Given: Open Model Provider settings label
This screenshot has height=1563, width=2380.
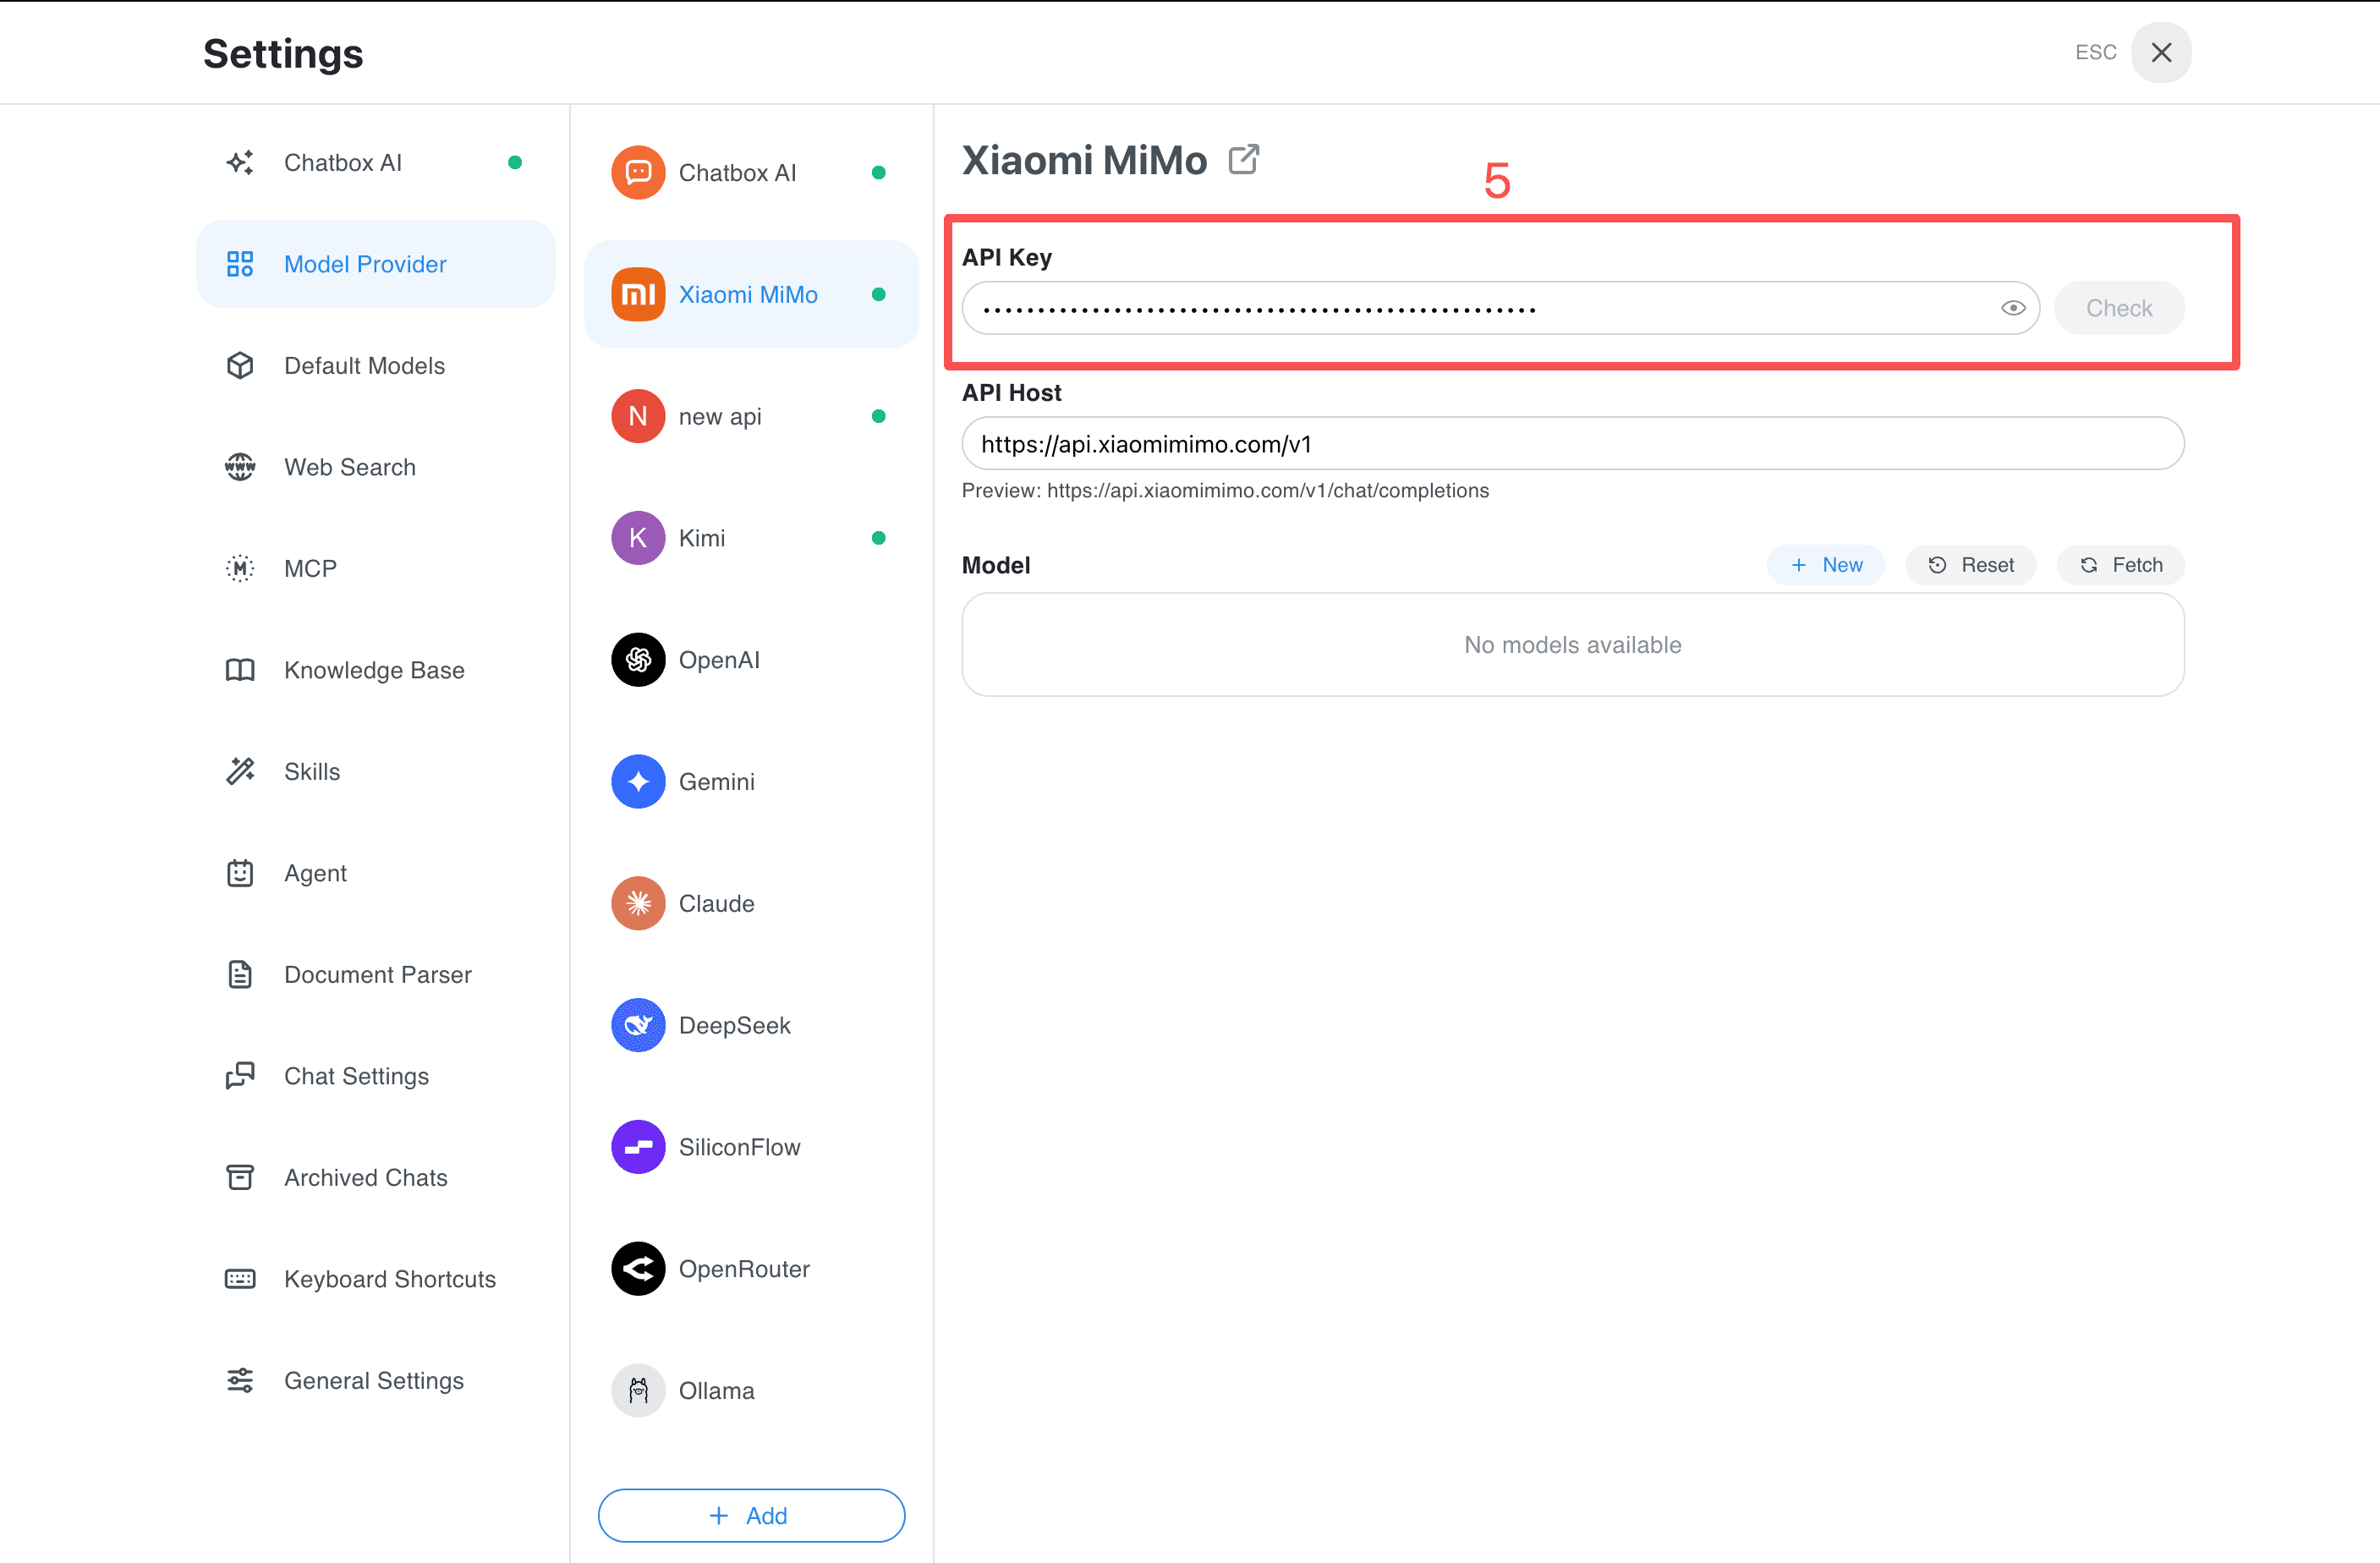Looking at the screenshot, I should (x=365, y=264).
